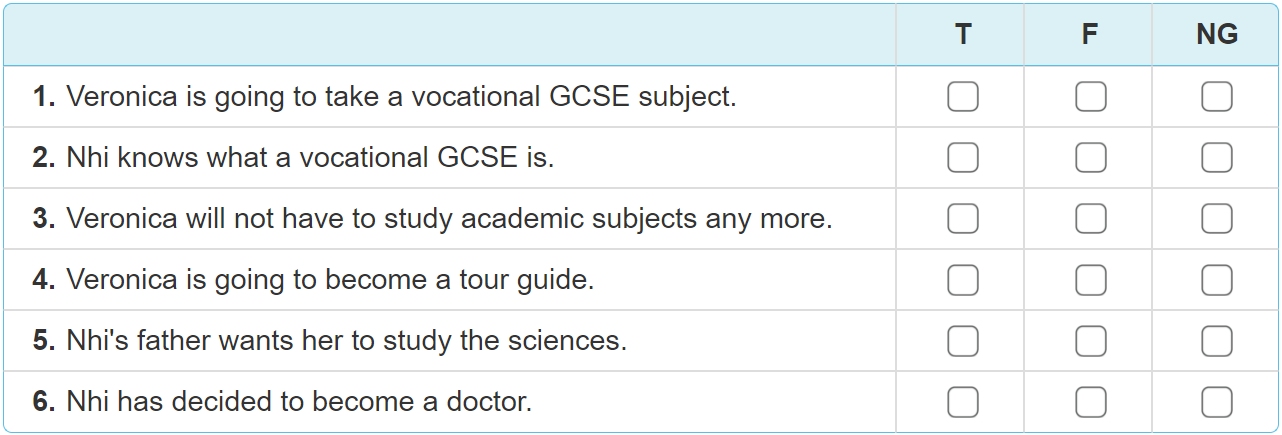1282x435 pixels.
Task: Tick T for Nhi's father statement
Action: point(962,341)
